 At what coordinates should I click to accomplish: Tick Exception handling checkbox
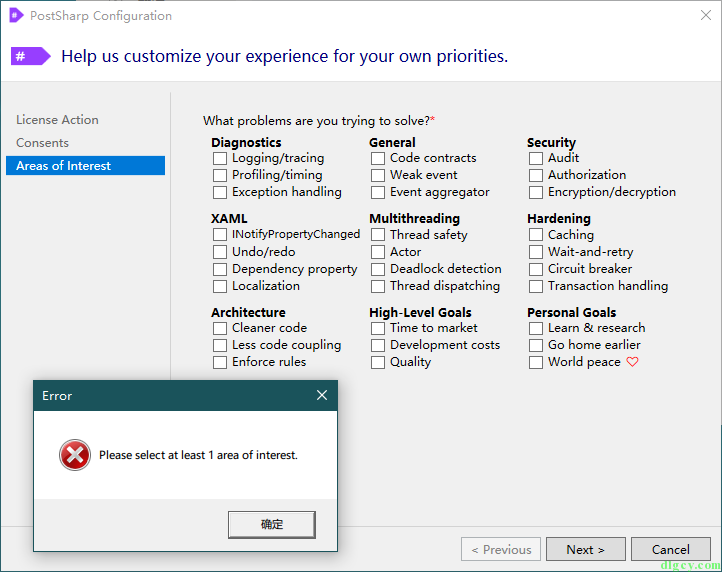point(220,193)
